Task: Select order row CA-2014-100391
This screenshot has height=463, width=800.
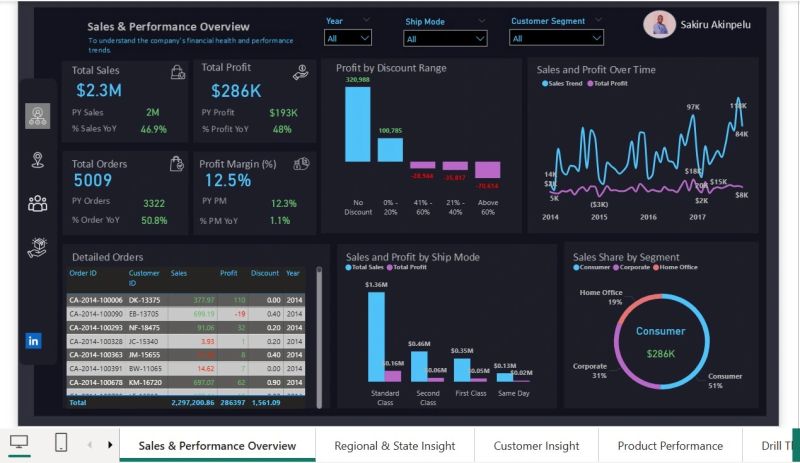Action: coord(186,369)
